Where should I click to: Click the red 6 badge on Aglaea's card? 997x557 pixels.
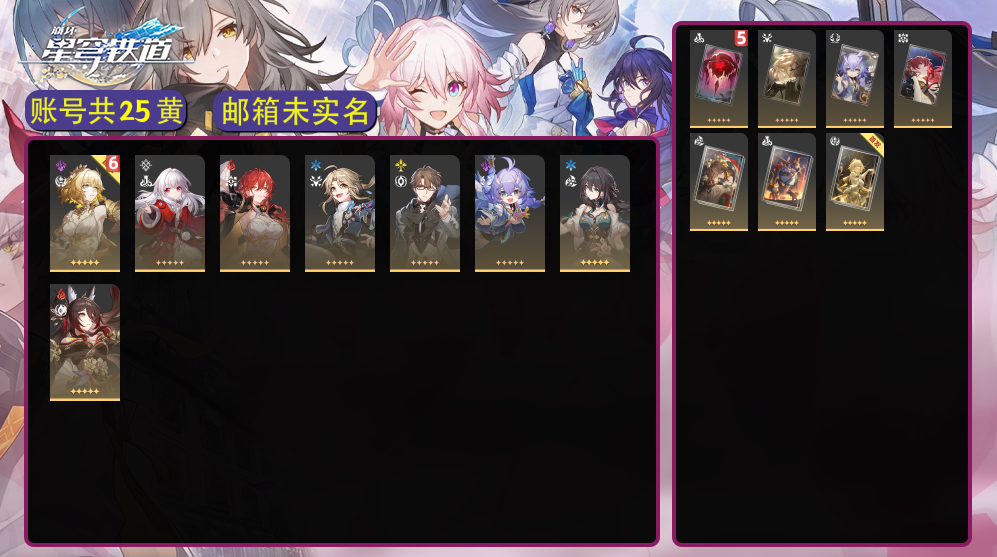tap(113, 163)
